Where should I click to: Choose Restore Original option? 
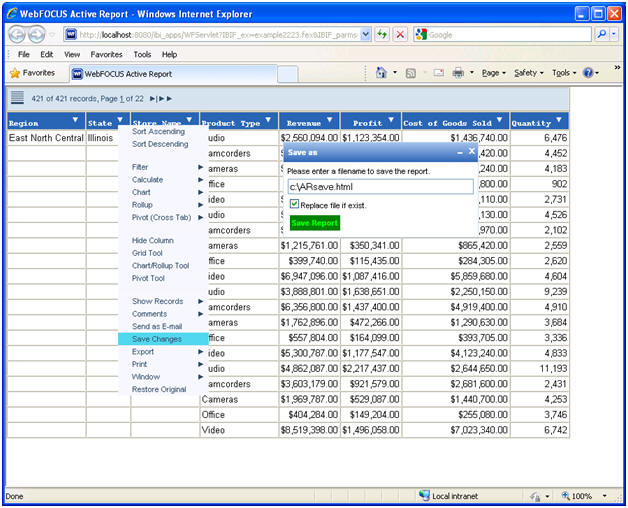click(159, 389)
